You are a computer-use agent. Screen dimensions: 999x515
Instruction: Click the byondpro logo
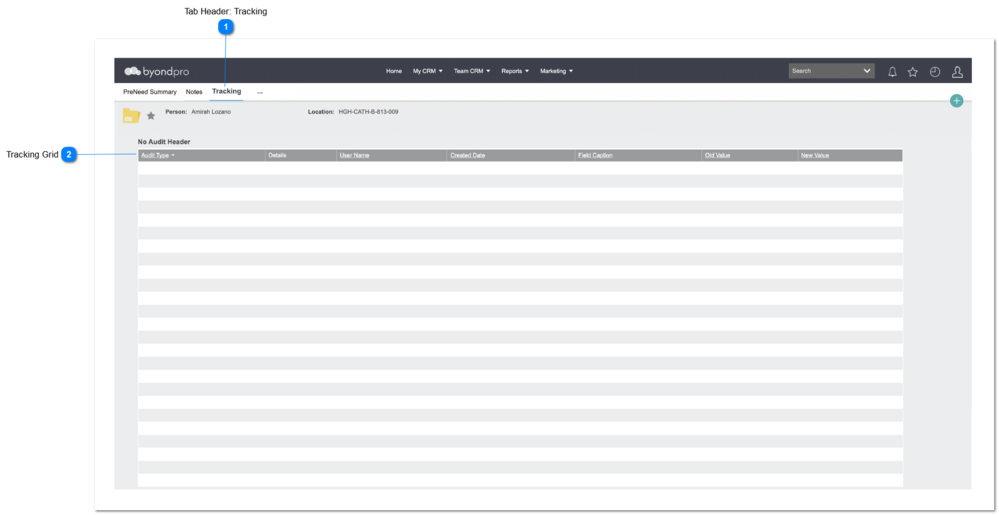coord(157,71)
